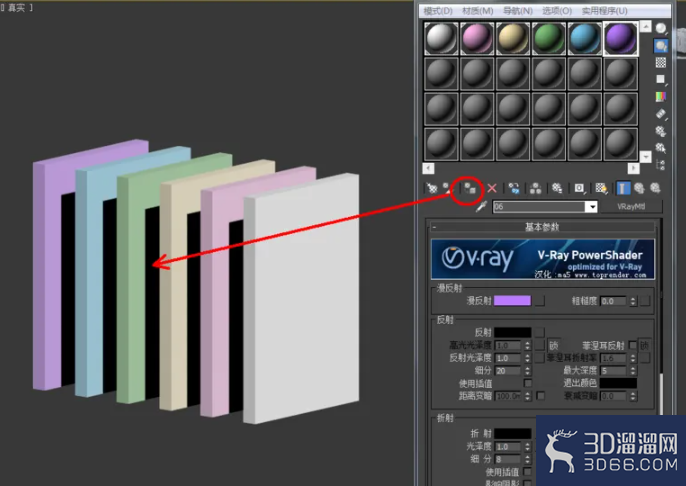Enable the 距离变暗 checkbox

(x=541, y=396)
